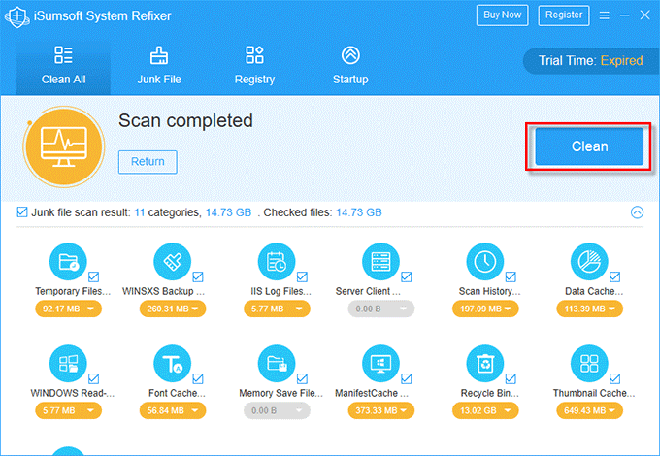Uncheck the Data Cache checkbox
The height and width of the screenshot is (456, 660).
point(615,277)
